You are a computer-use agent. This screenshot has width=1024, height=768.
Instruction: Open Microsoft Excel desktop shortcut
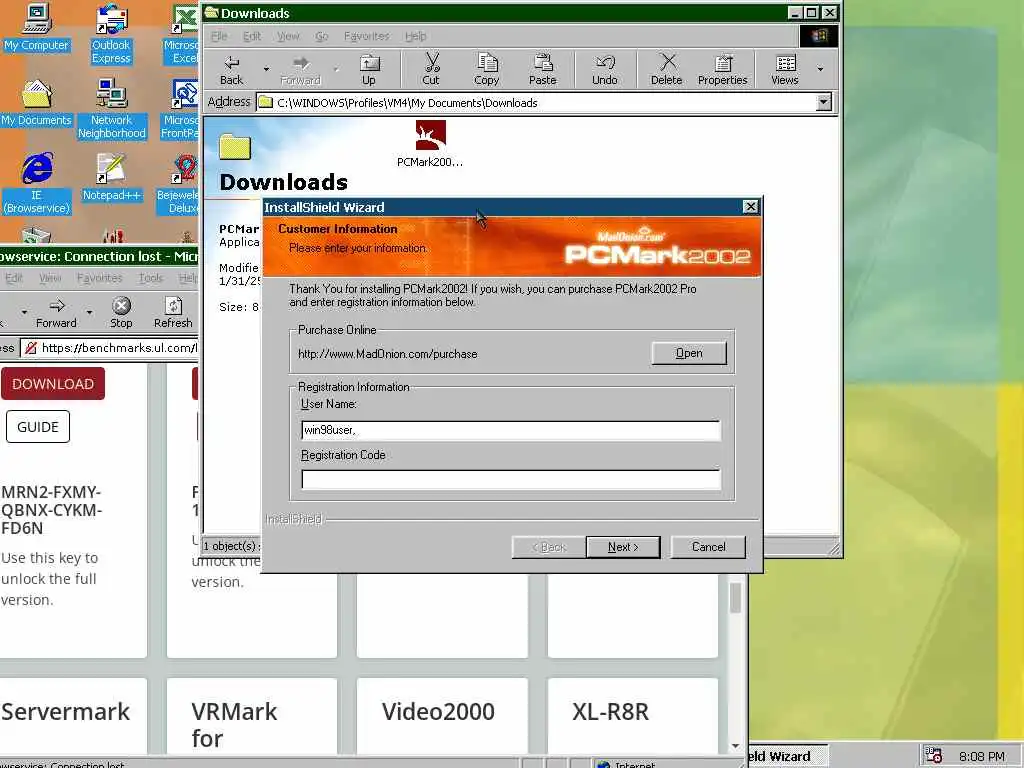click(x=181, y=34)
